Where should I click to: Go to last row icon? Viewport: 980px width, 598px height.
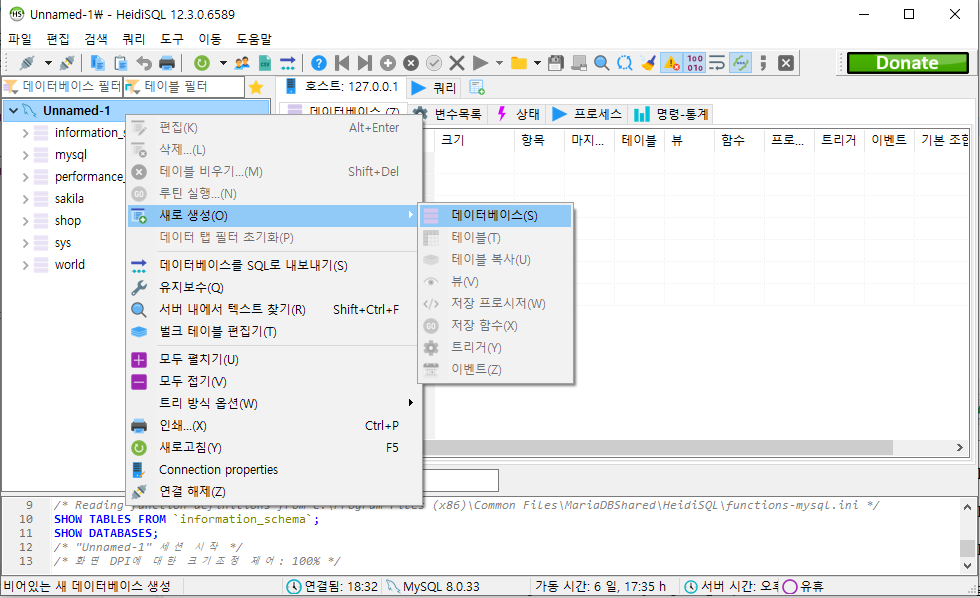tap(365, 63)
